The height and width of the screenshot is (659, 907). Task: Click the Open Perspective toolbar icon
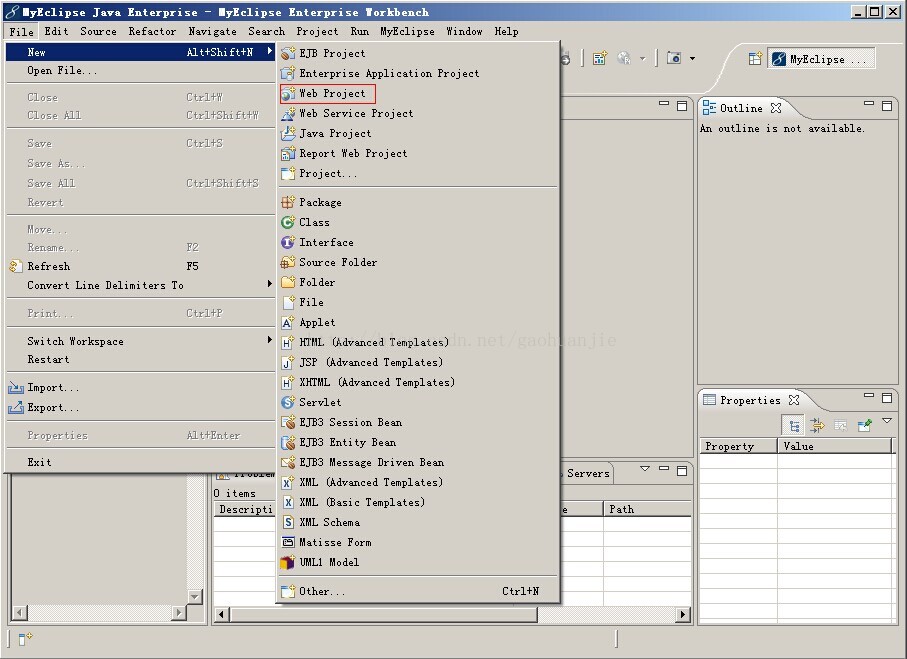755,58
